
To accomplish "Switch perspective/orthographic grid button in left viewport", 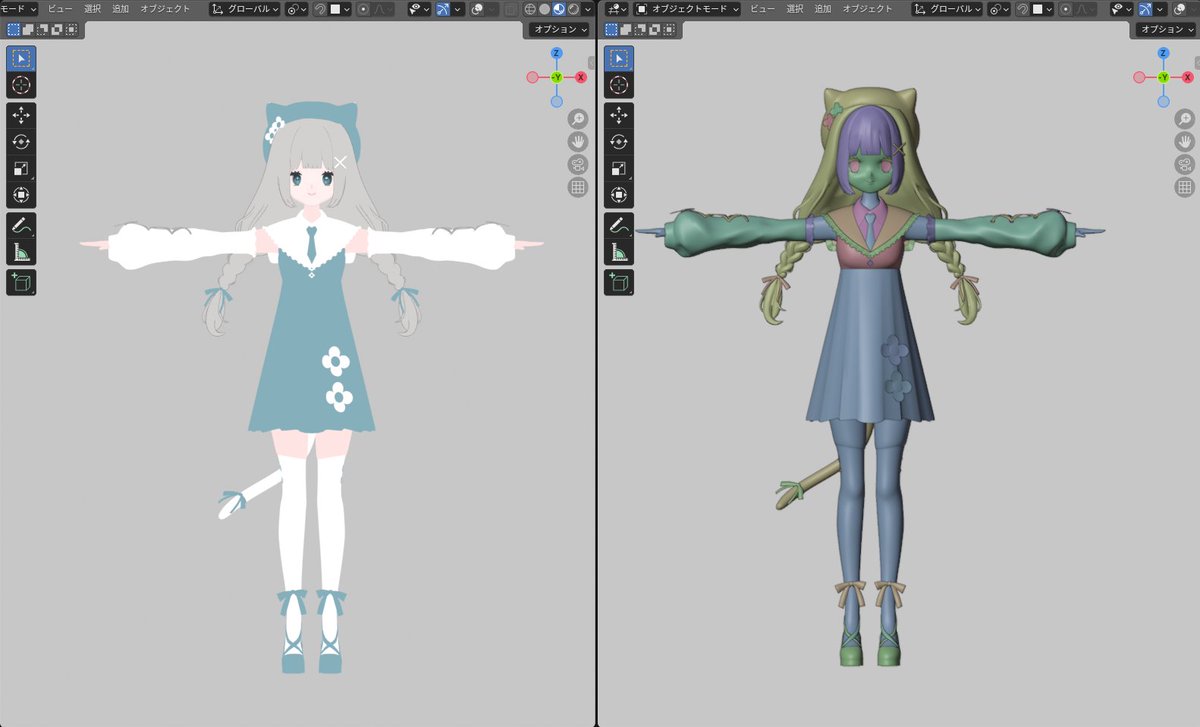I will [578, 187].
